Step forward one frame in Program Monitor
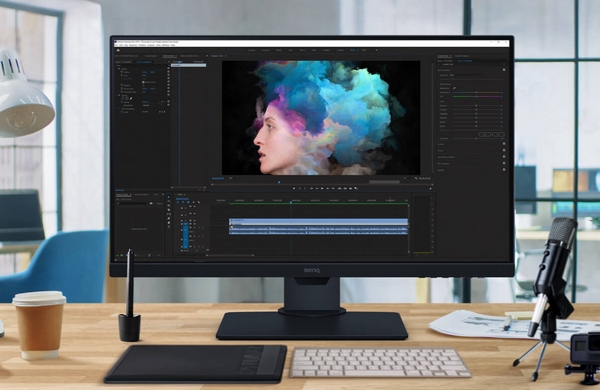 click(328, 188)
